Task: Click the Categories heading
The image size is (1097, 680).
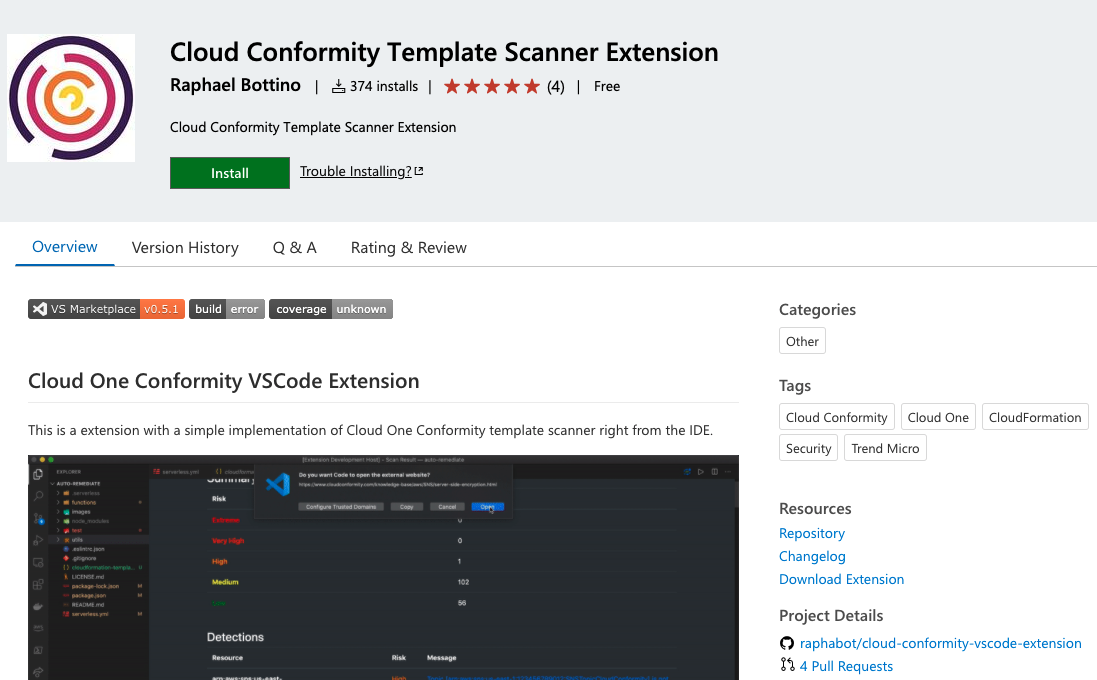Action: [817, 309]
